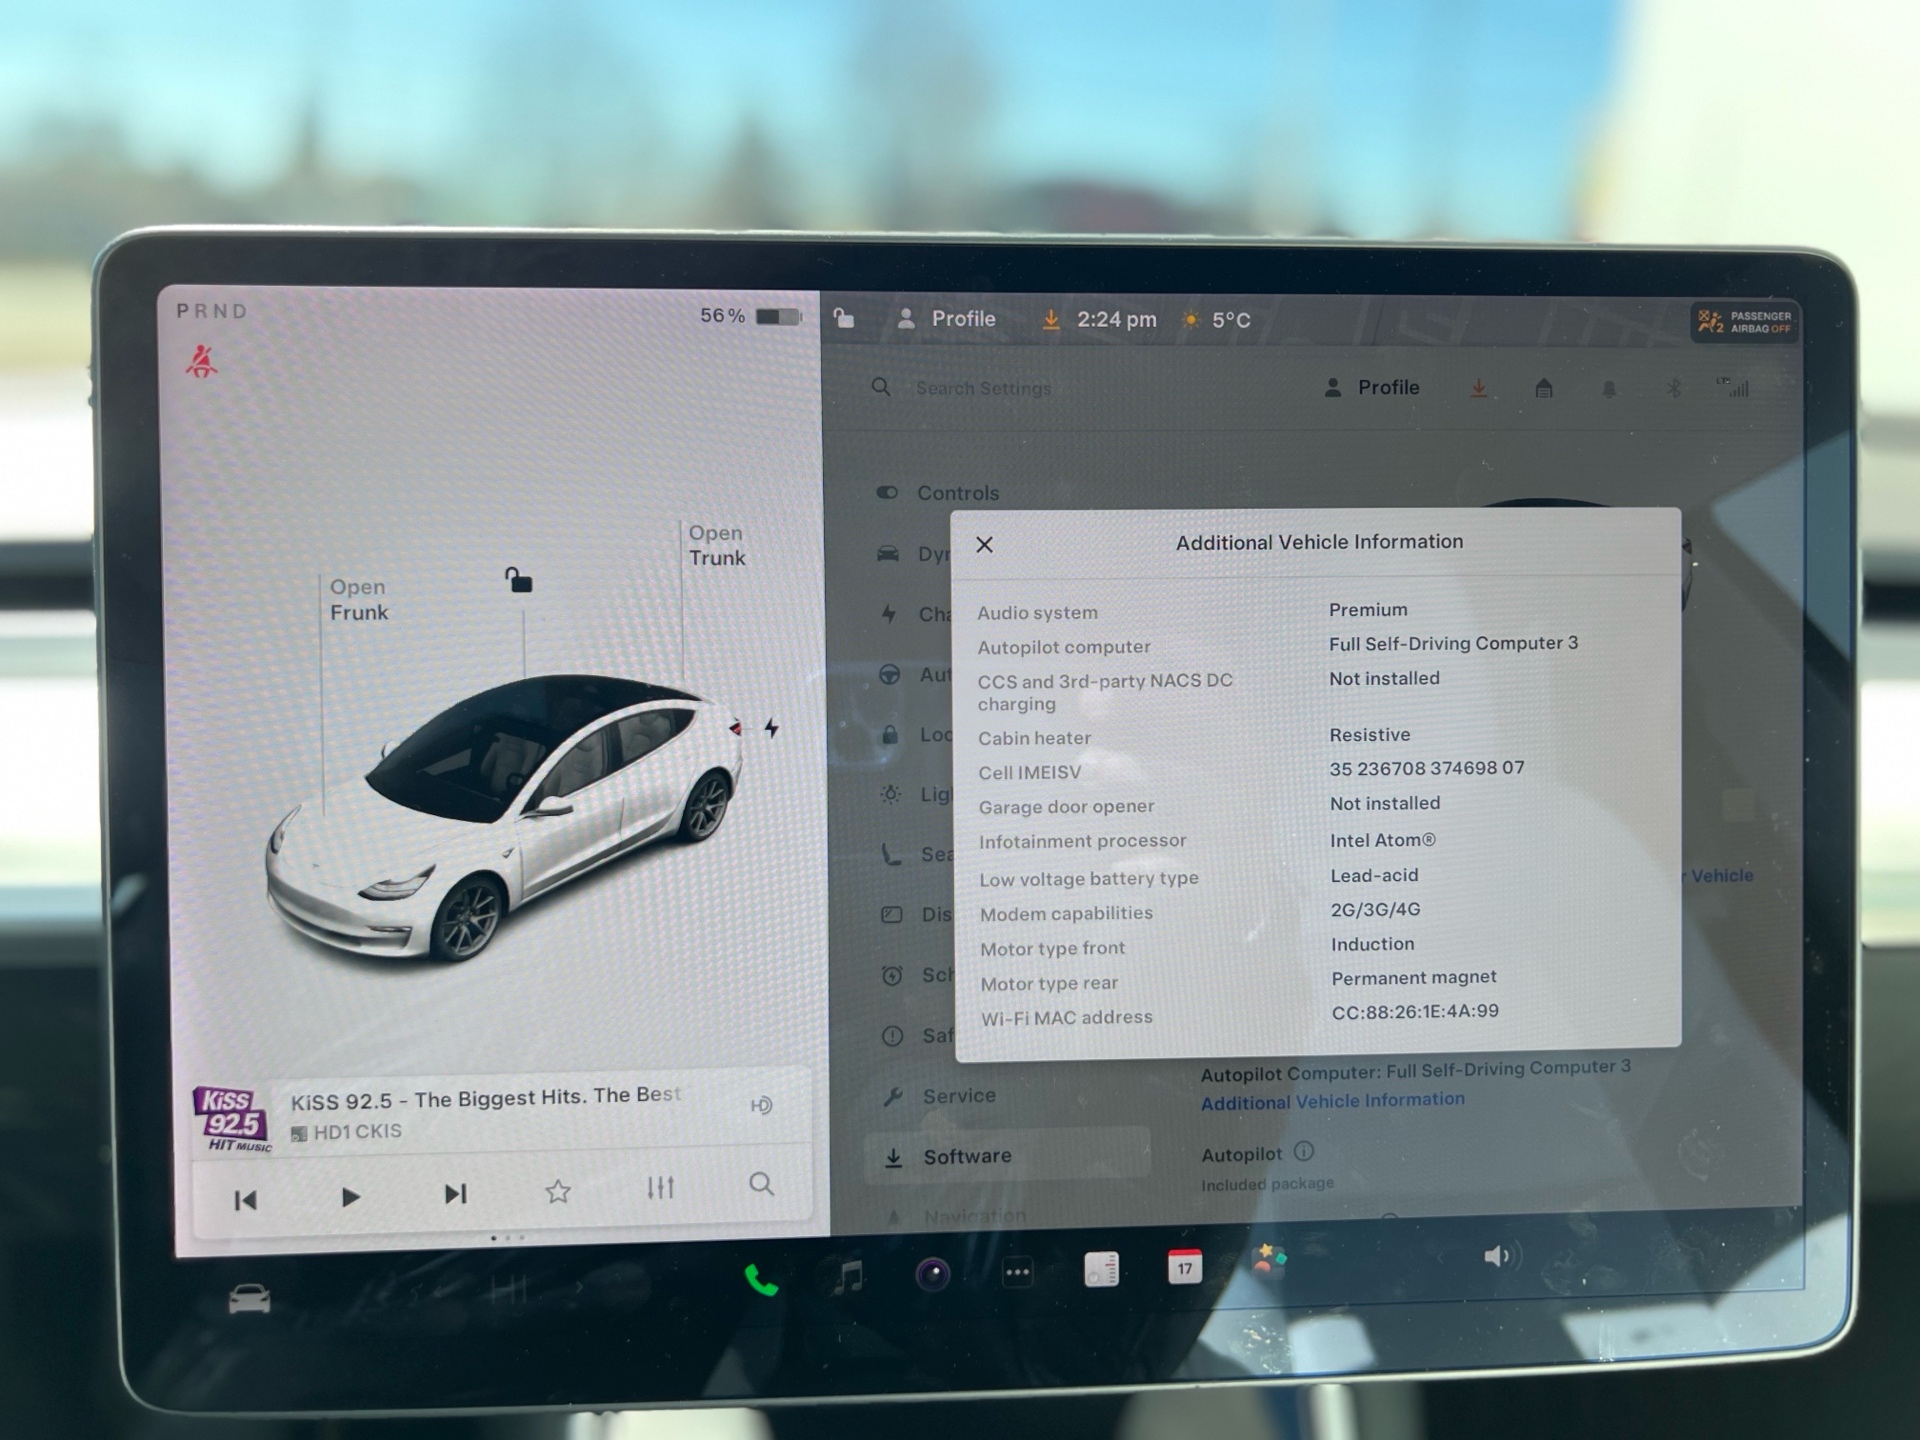
Task: Open the calendar app showing 17
Action: [1184, 1268]
